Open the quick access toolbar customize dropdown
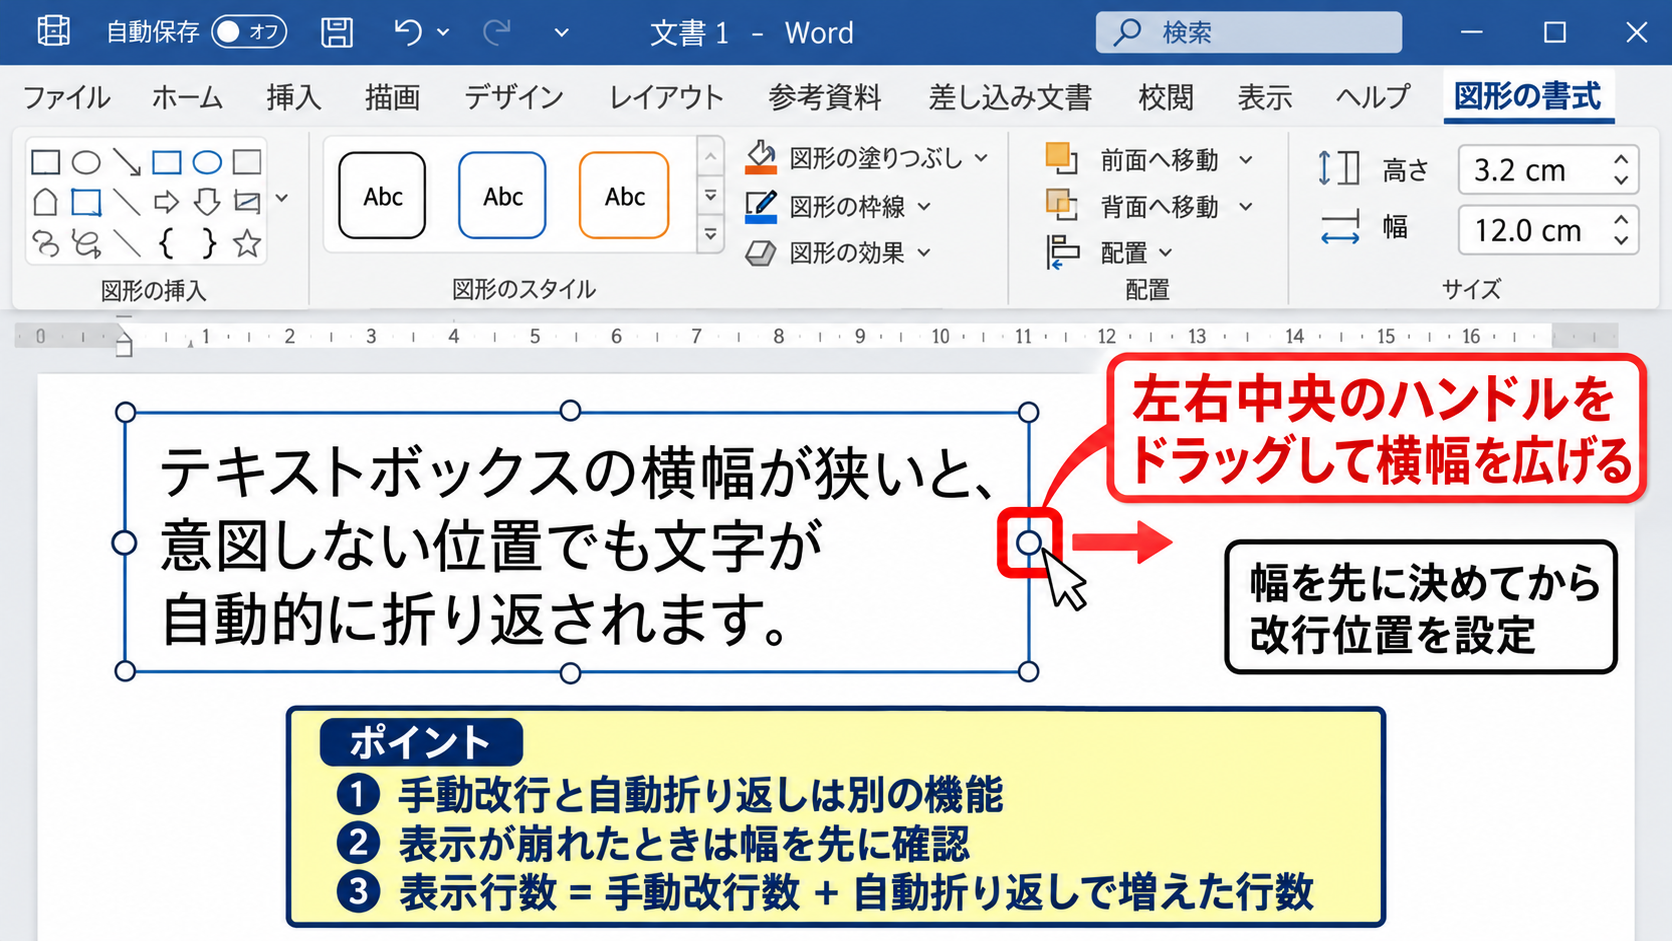 coord(562,33)
